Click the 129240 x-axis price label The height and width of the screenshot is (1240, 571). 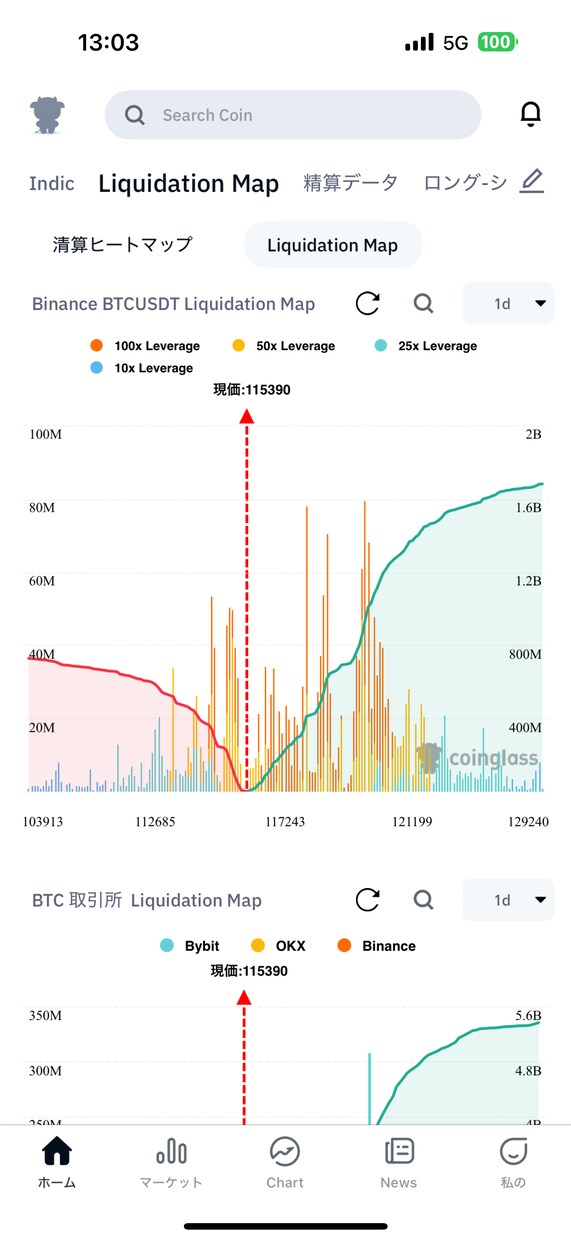point(527,822)
